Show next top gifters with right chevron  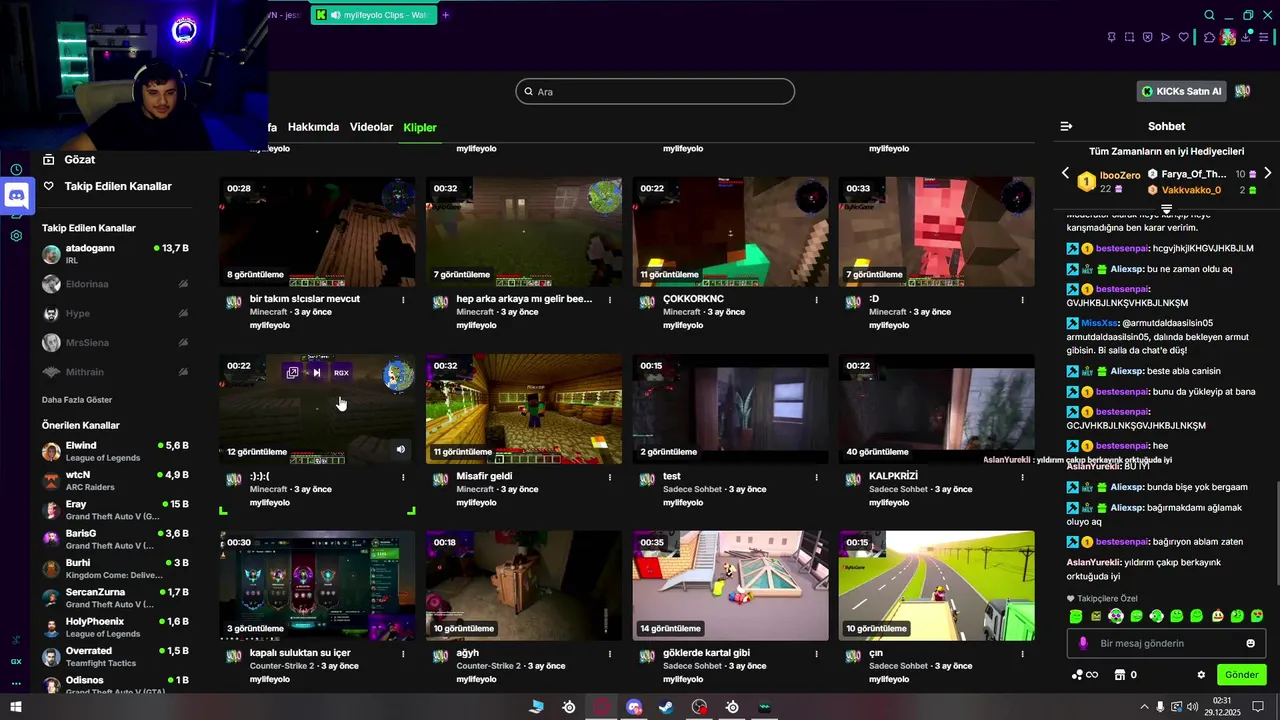tap(1267, 173)
